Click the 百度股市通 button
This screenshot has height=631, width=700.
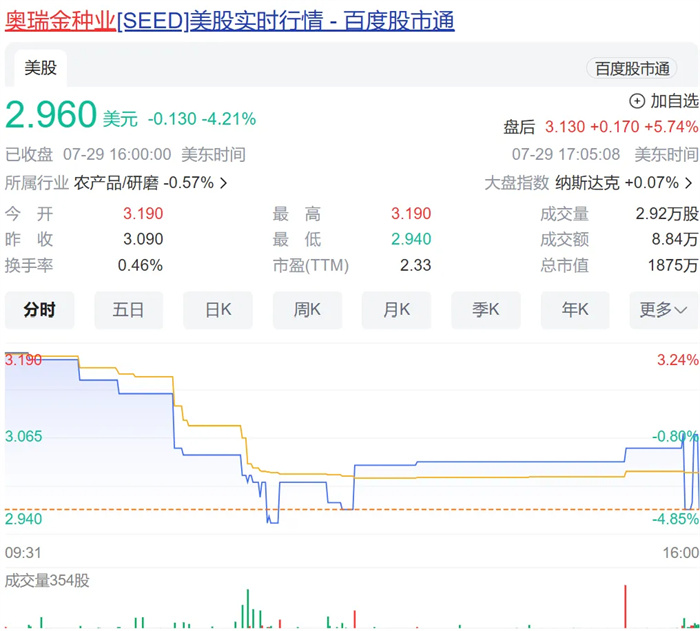[x=632, y=68]
